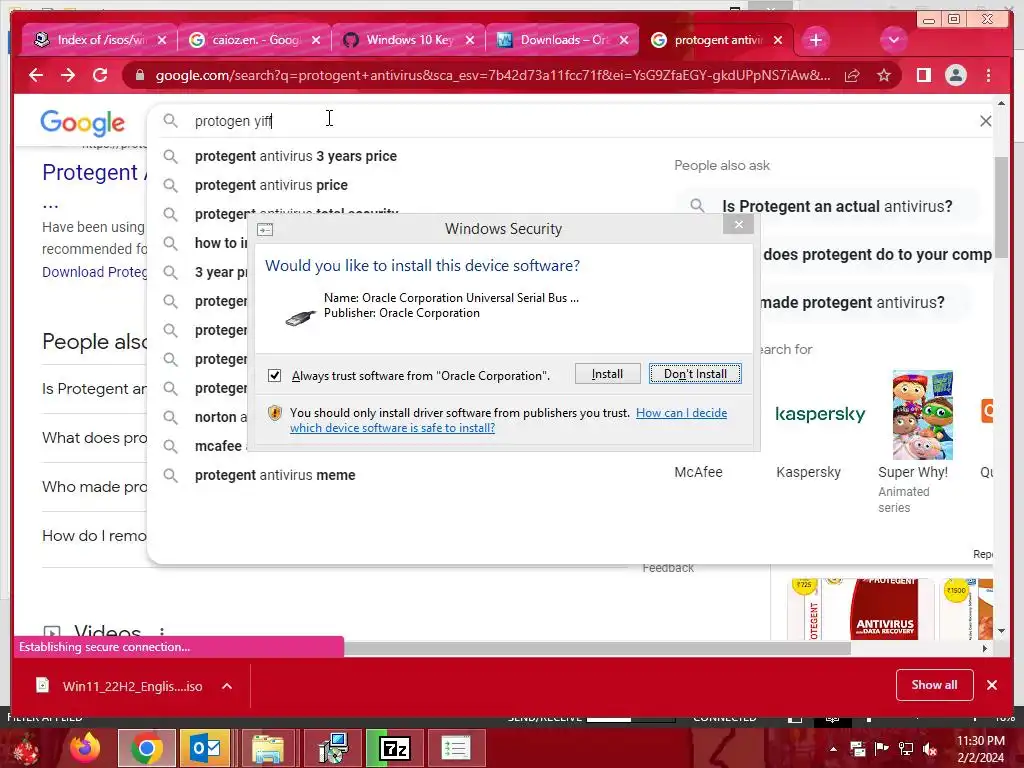Go forward with the browser forward arrow
Viewport: 1024px width, 768px height.
68,75
